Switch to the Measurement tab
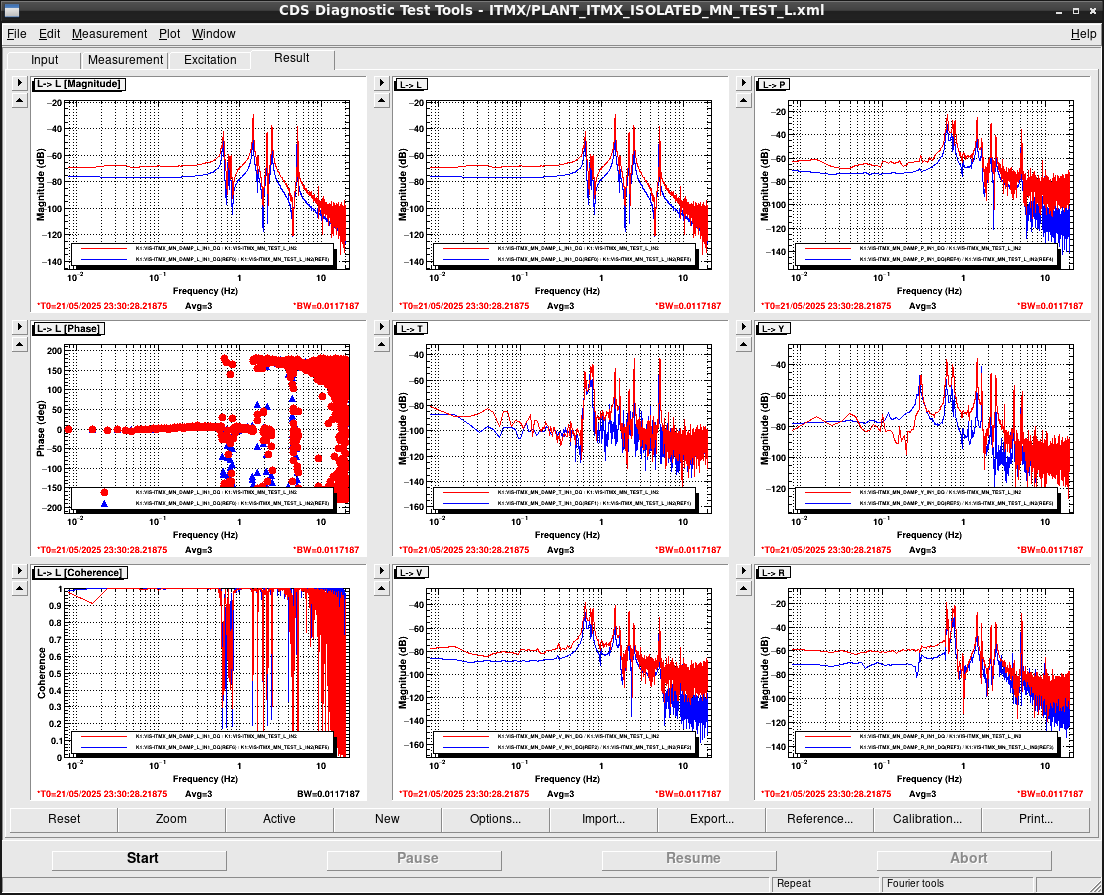Screen dimensions: 1104x895 click(125, 60)
